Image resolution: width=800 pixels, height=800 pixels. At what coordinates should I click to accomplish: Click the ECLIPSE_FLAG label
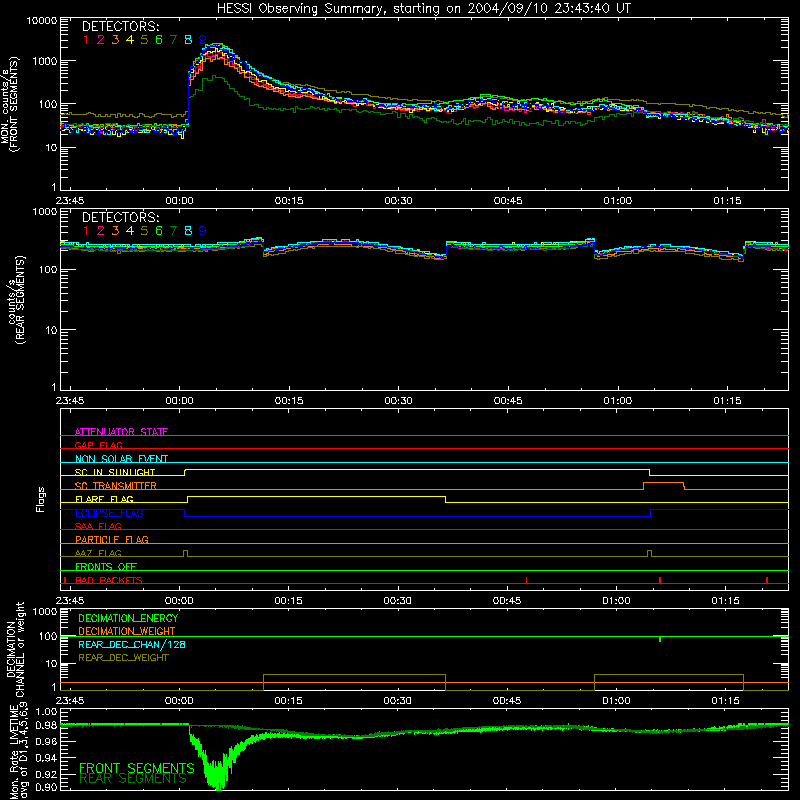coord(109,513)
